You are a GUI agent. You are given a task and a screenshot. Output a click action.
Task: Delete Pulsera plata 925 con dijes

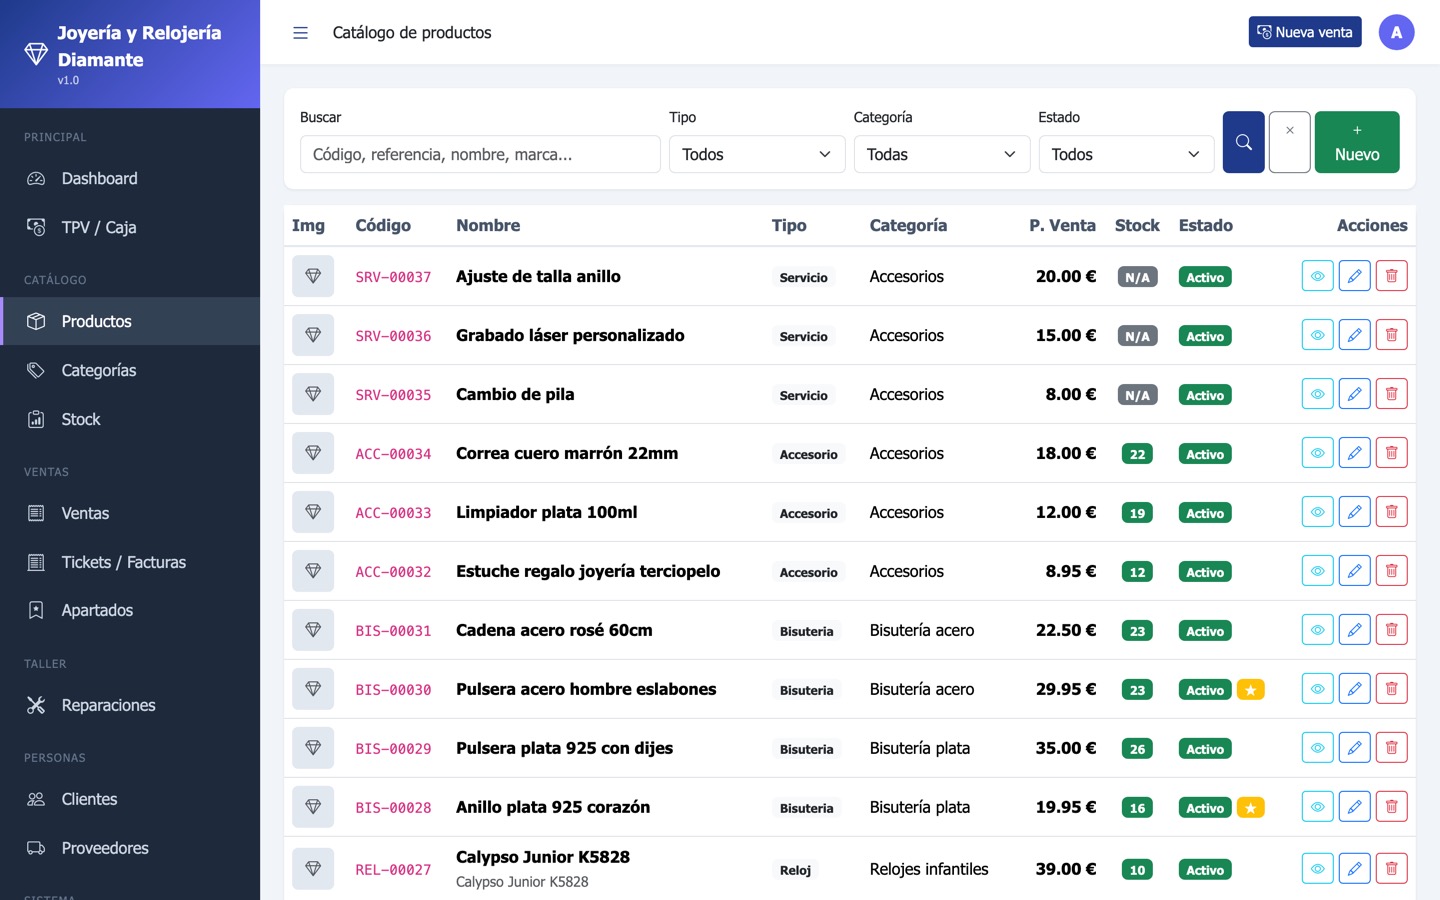pyautogui.click(x=1391, y=748)
